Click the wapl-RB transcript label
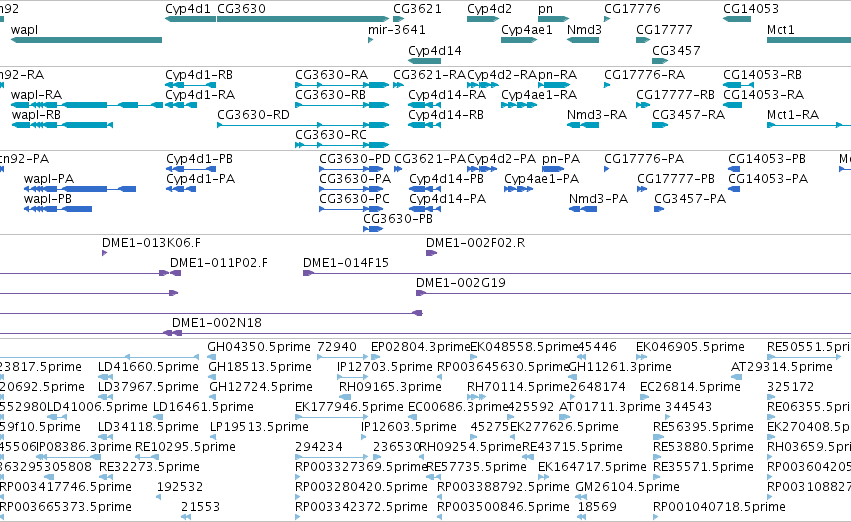 36,114
